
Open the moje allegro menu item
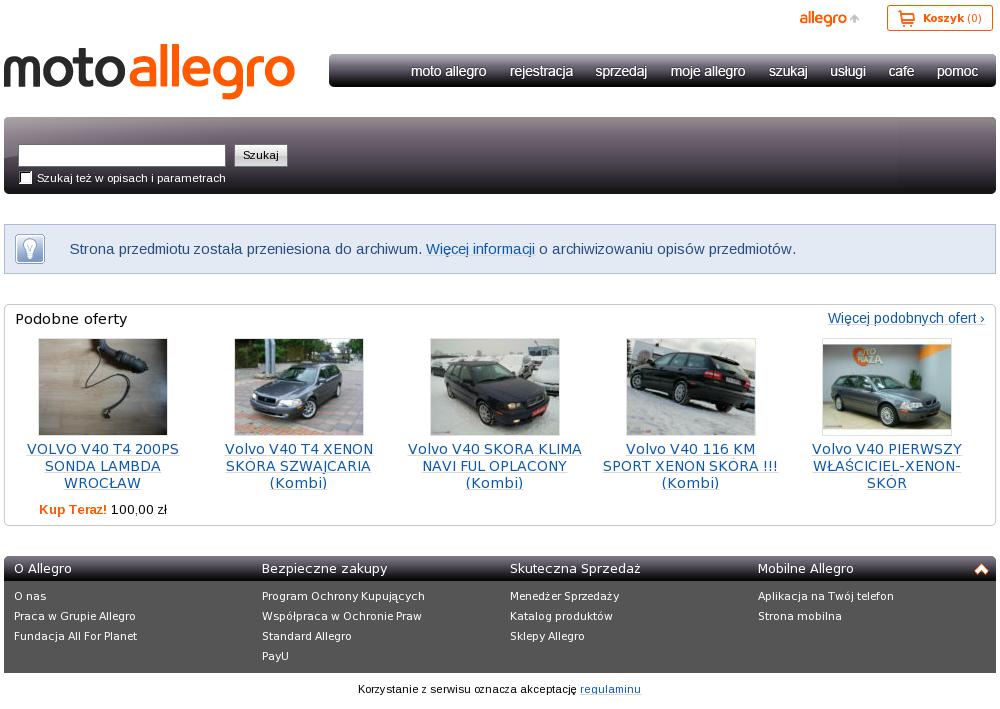(x=708, y=71)
